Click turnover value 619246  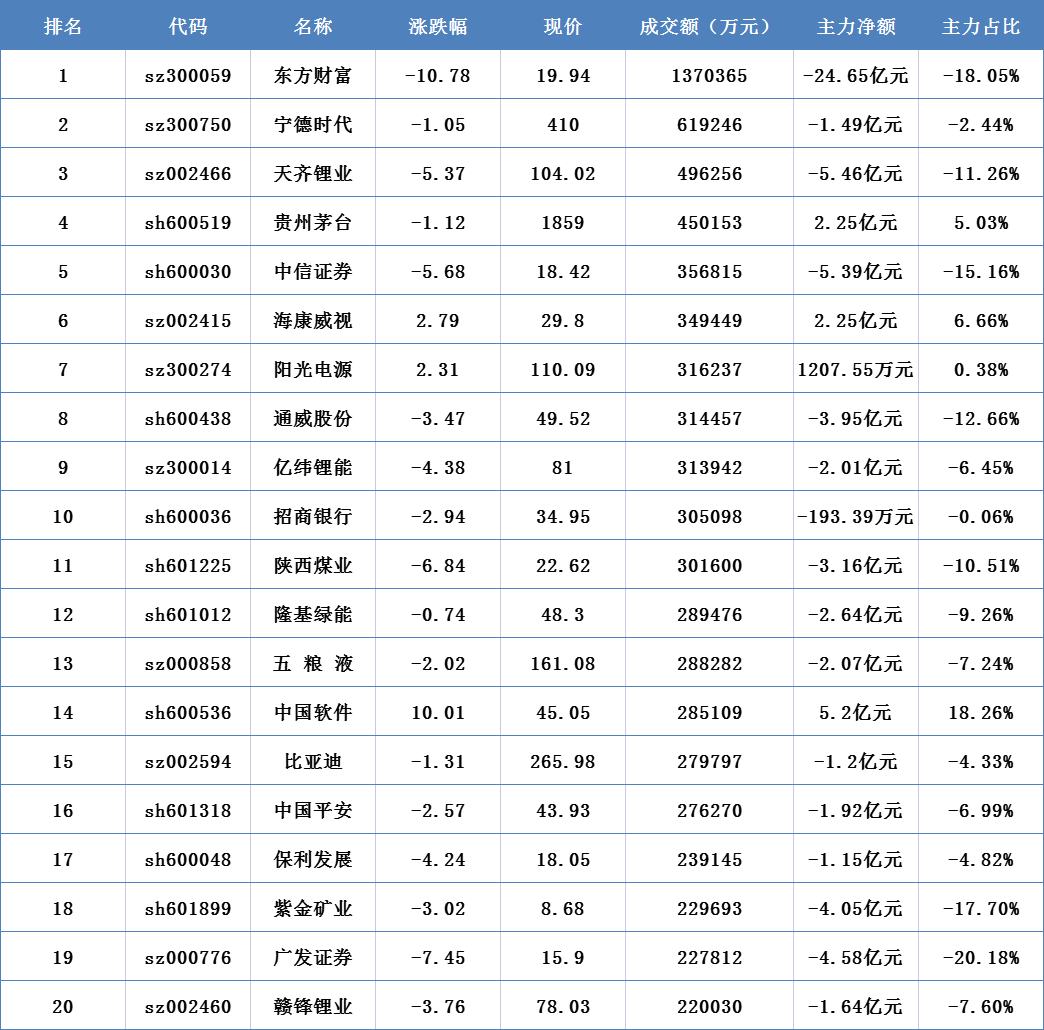tap(710, 125)
